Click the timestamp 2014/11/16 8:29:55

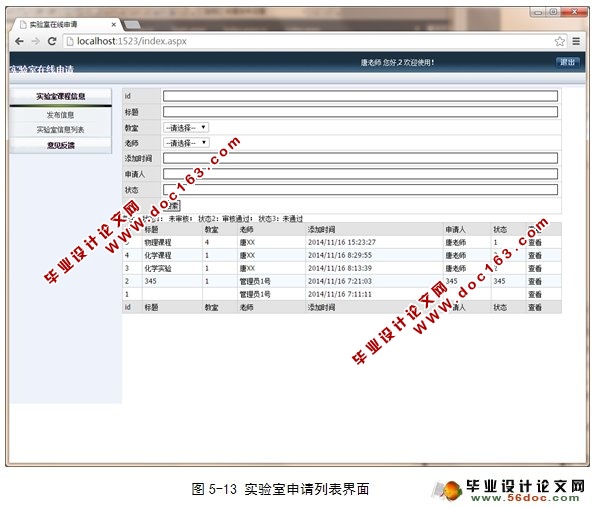pos(340,255)
